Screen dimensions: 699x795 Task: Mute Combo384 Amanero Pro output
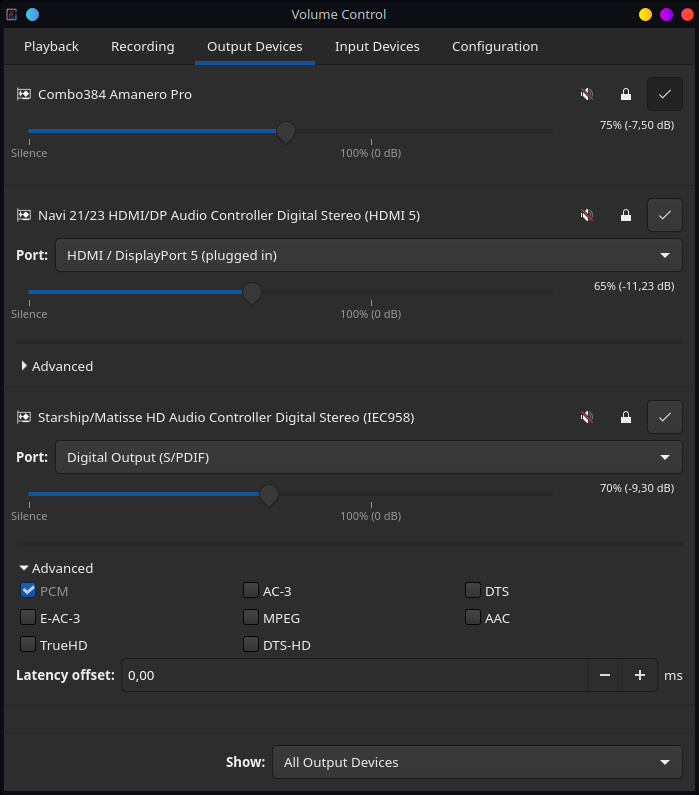point(587,94)
